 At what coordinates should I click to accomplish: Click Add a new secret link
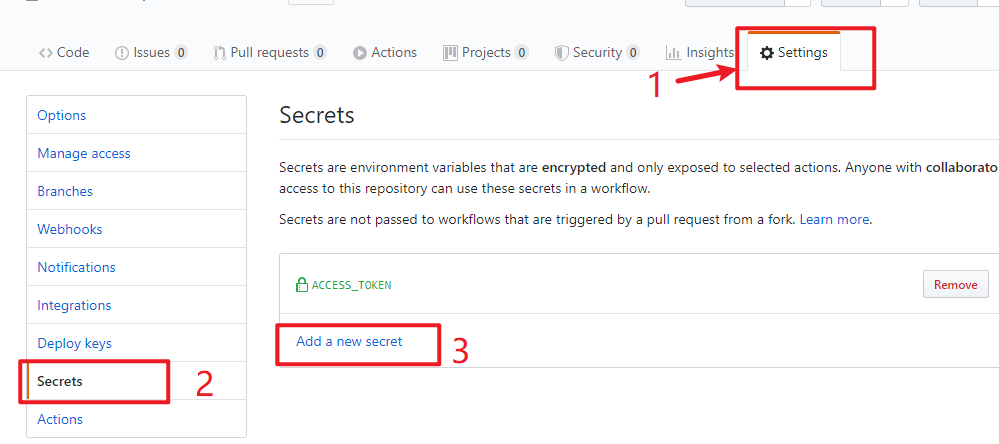click(349, 341)
